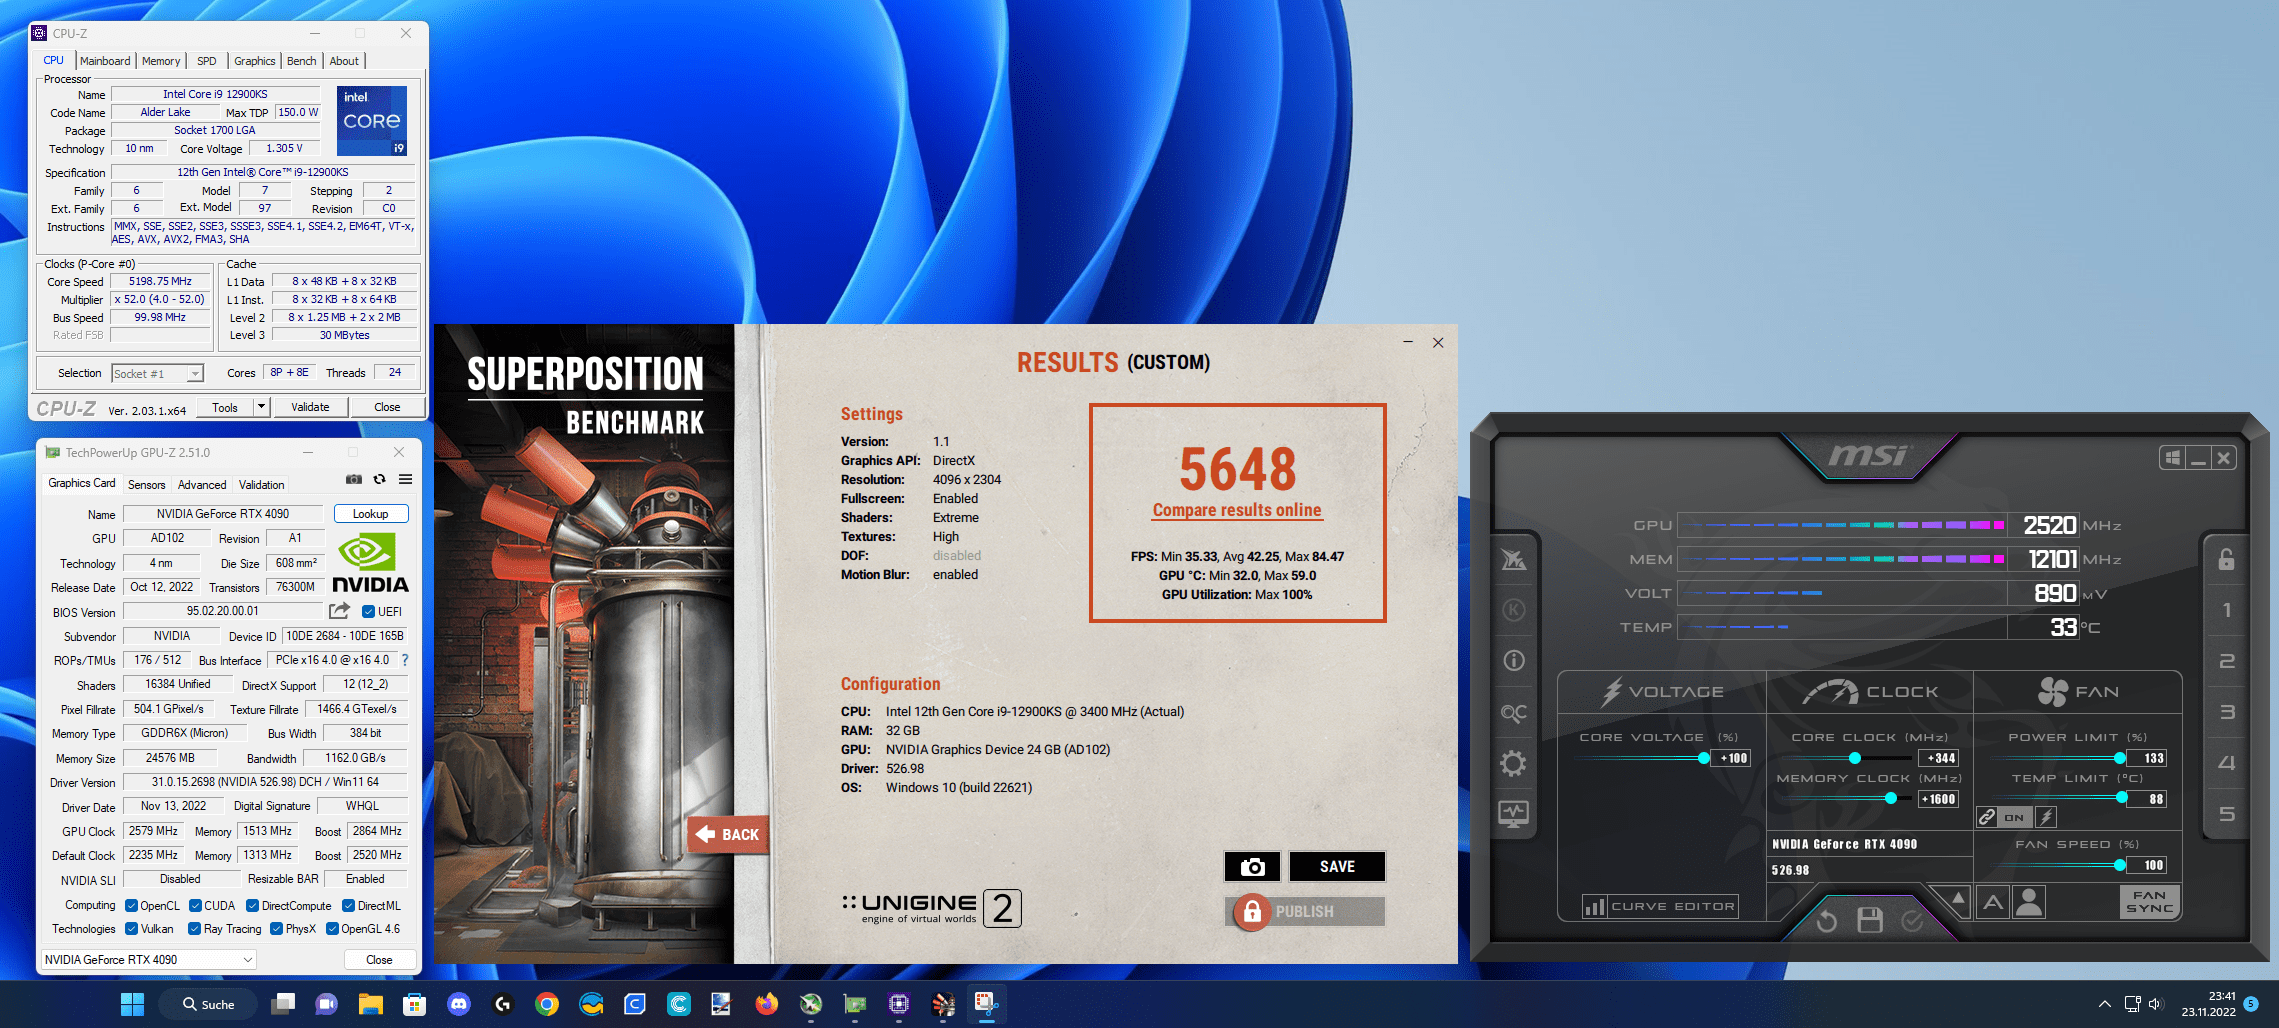Click the Windows Start button
2279x1028 pixels.
click(132, 1004)
